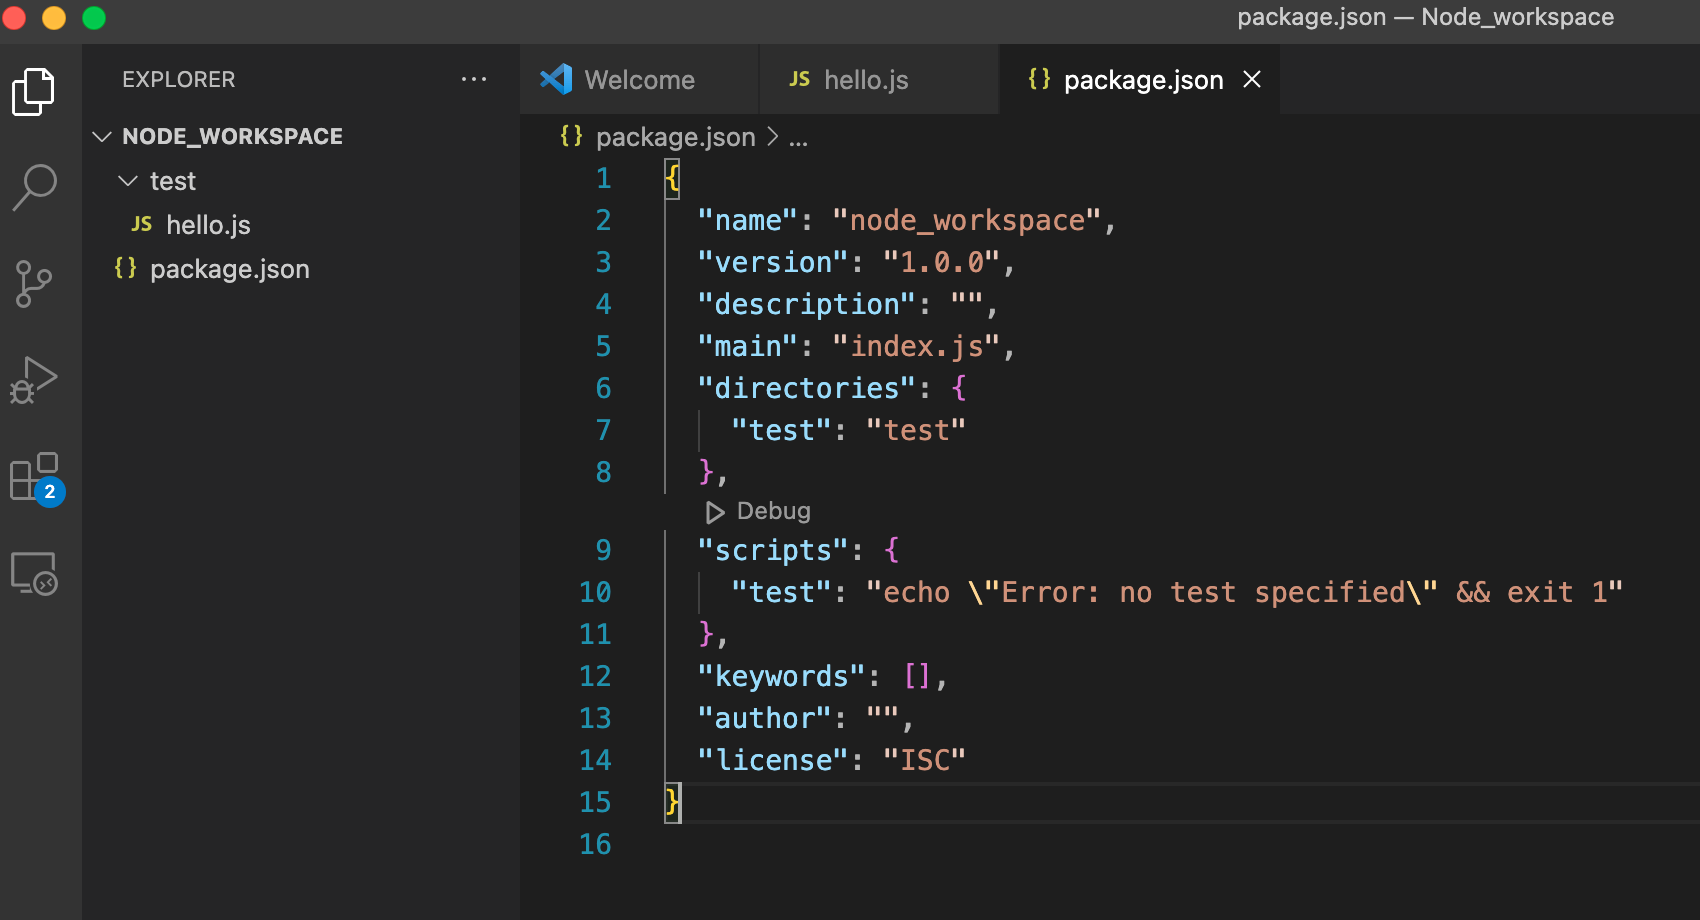Image resolution: width=1700 pixels, height=920 pixels.
Task: Click the Debug play triangle above scripts
Action: (x=715, y=512)
